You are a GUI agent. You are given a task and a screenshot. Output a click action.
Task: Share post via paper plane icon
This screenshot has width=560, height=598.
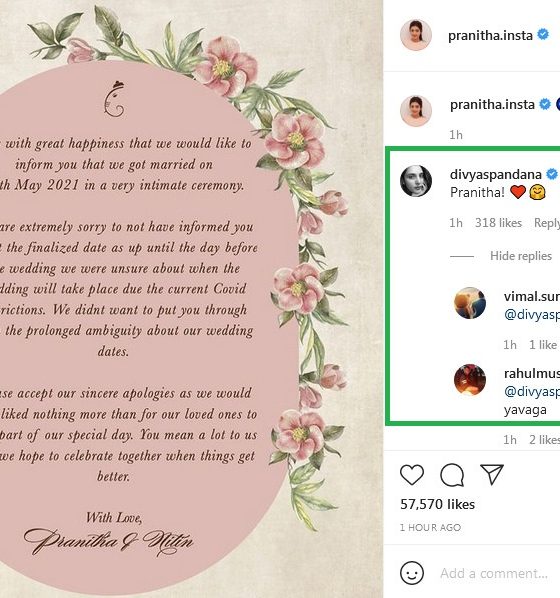pos(492,474)
